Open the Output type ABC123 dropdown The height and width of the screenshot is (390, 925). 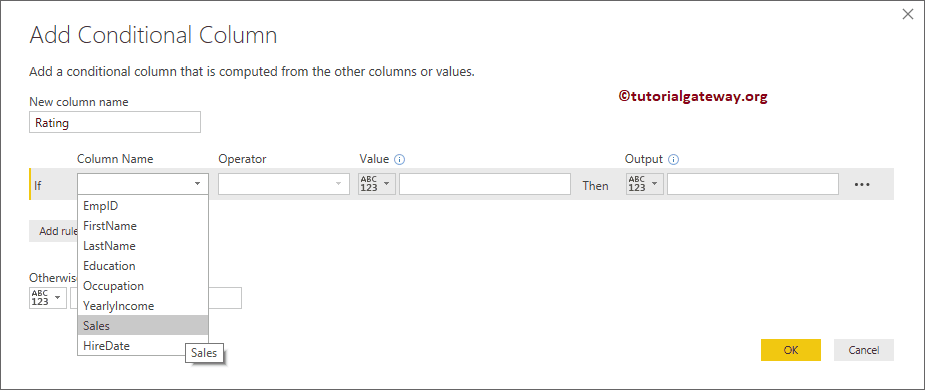click(x=645, y=184)
